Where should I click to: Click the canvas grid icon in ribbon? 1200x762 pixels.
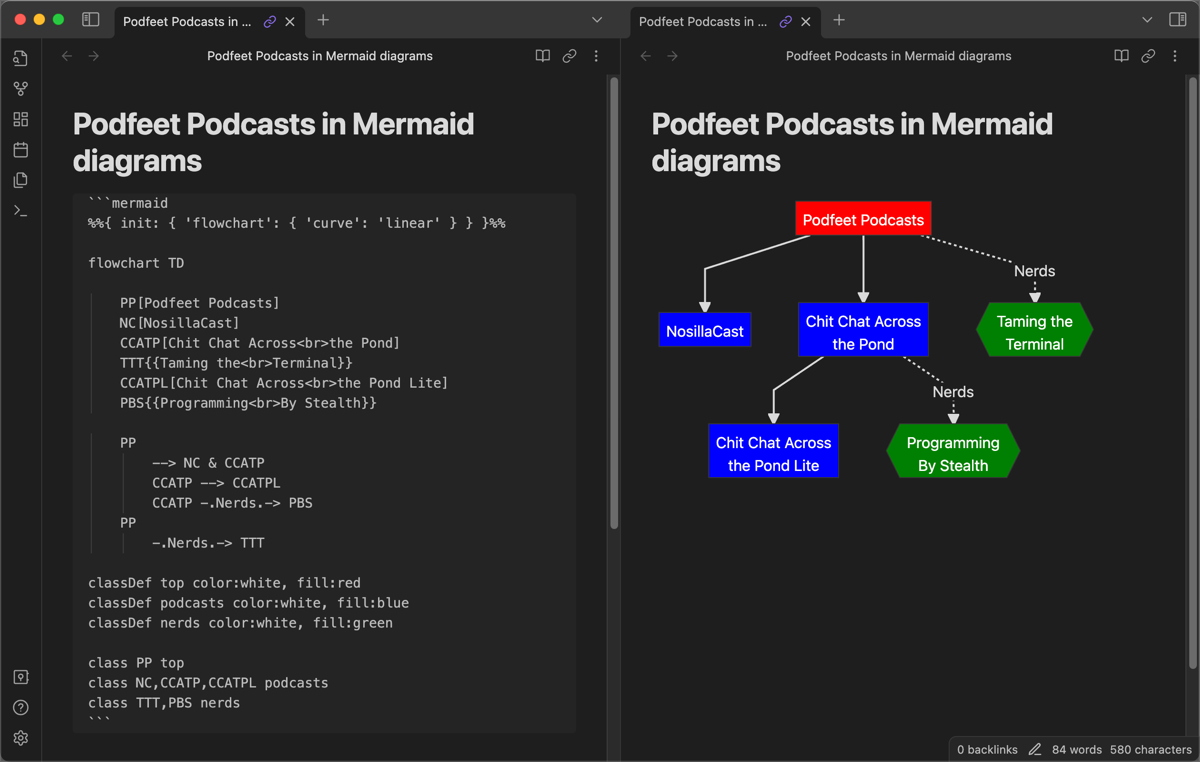click(x=21, y=119)
